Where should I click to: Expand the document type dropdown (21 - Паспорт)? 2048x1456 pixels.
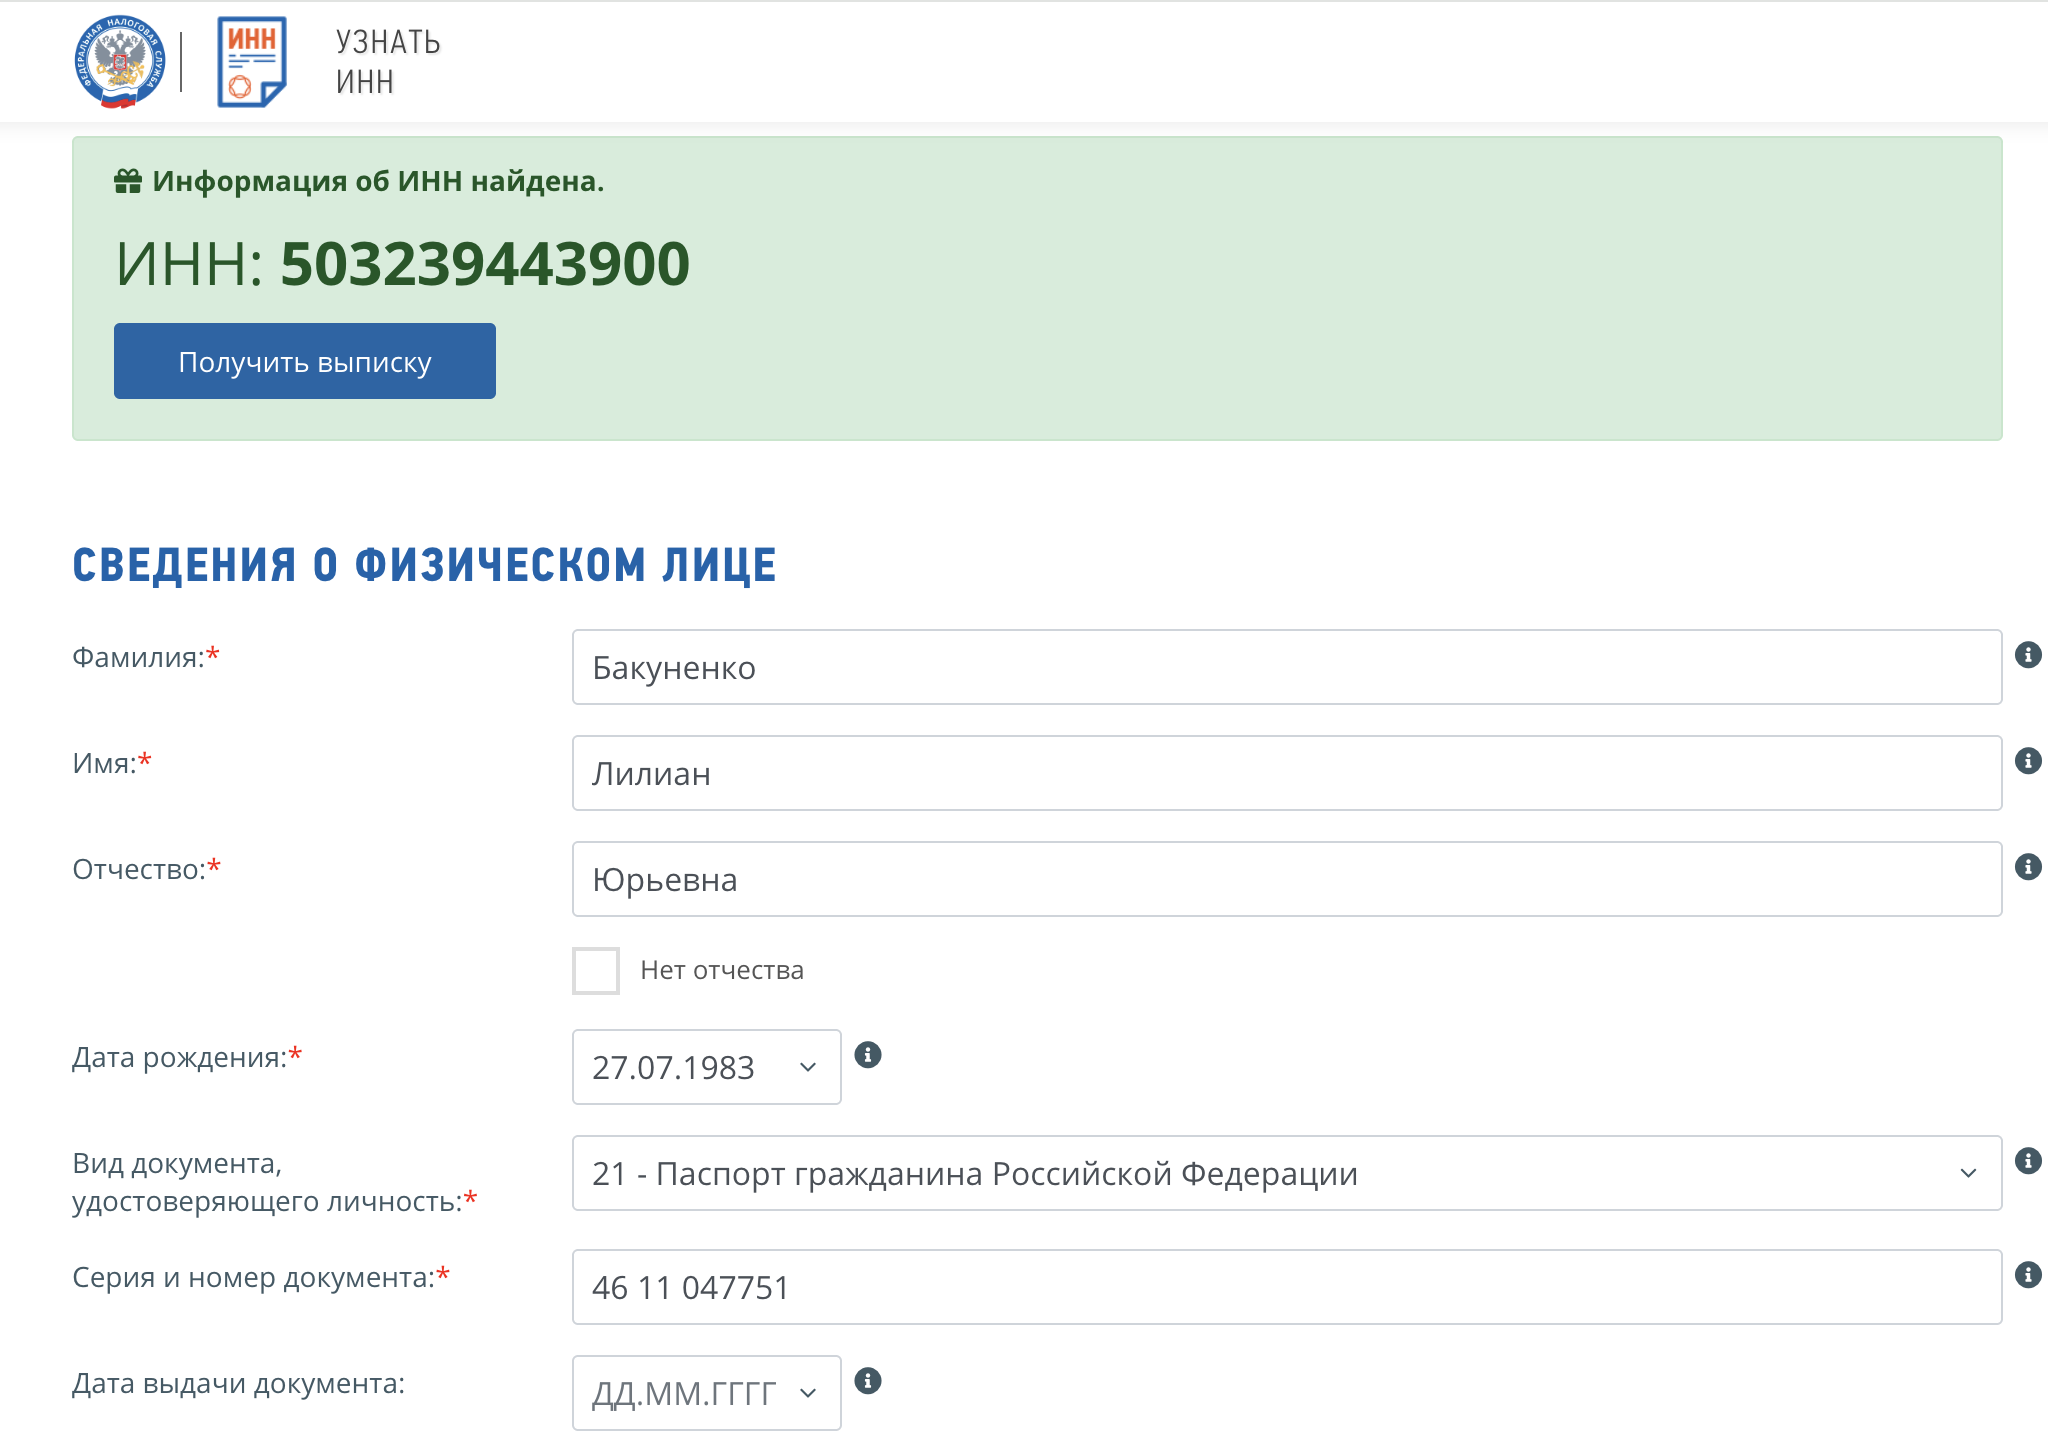(1286, 1173)
